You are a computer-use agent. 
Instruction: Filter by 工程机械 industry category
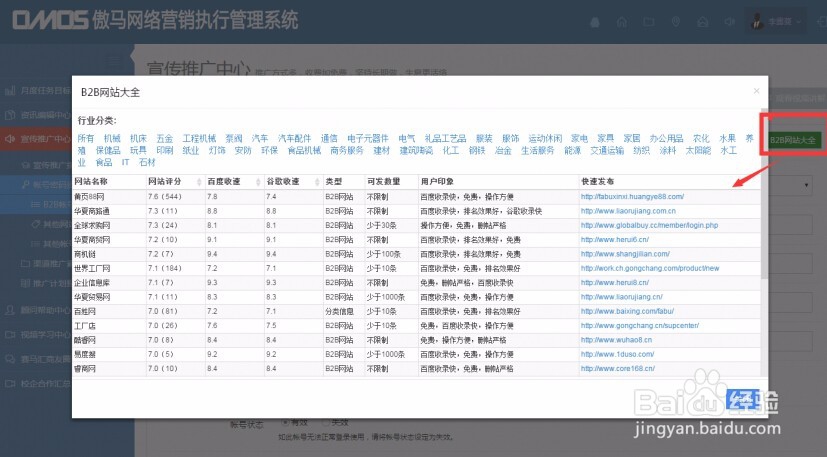click(199, 138)
